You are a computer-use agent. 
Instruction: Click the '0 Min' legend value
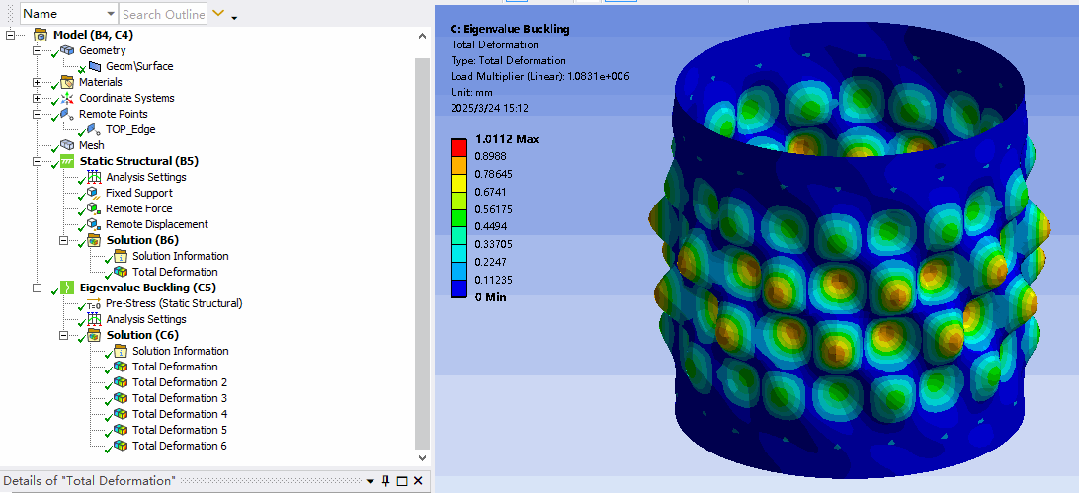[x=491, y=297]
